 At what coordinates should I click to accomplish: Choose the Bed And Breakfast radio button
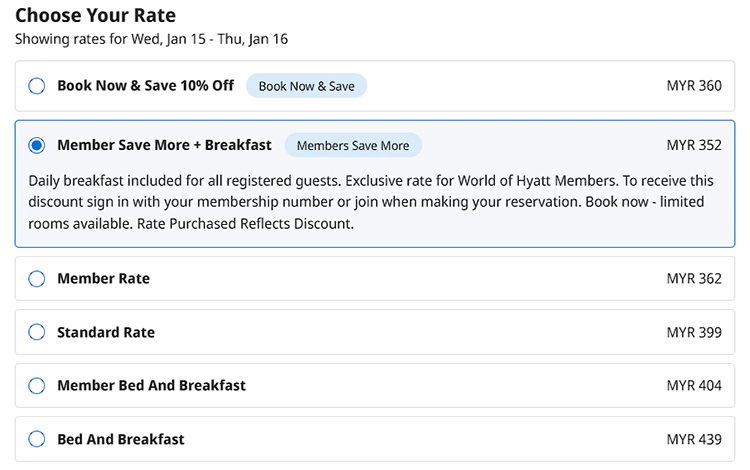[37, 439]
